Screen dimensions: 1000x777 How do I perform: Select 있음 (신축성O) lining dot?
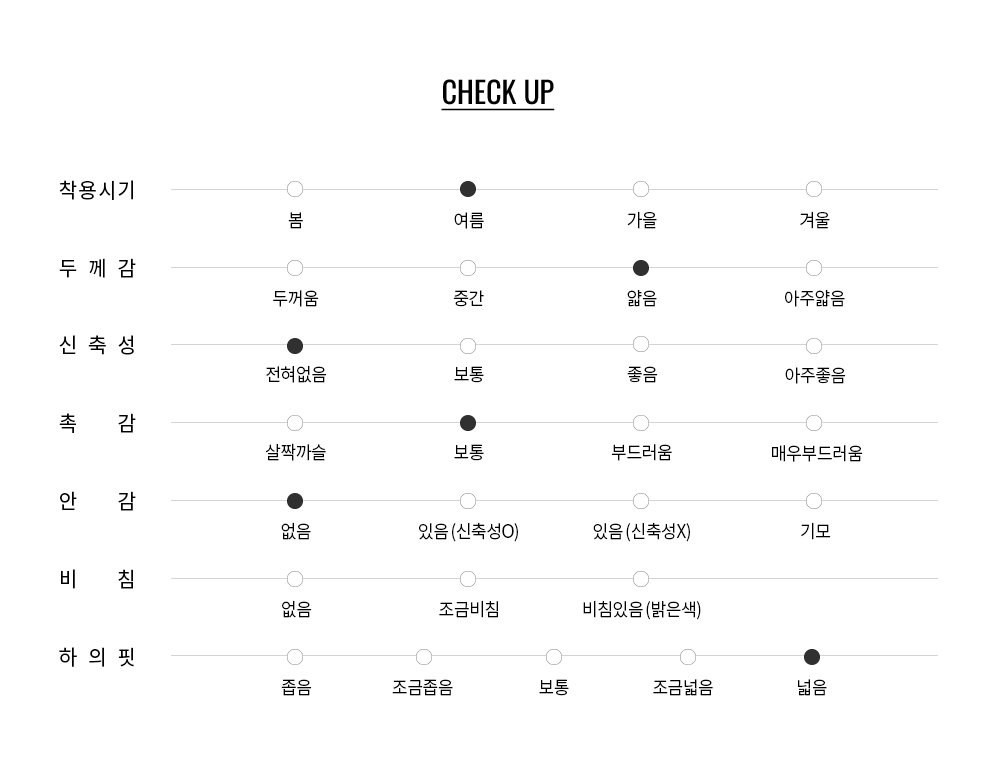468,501
